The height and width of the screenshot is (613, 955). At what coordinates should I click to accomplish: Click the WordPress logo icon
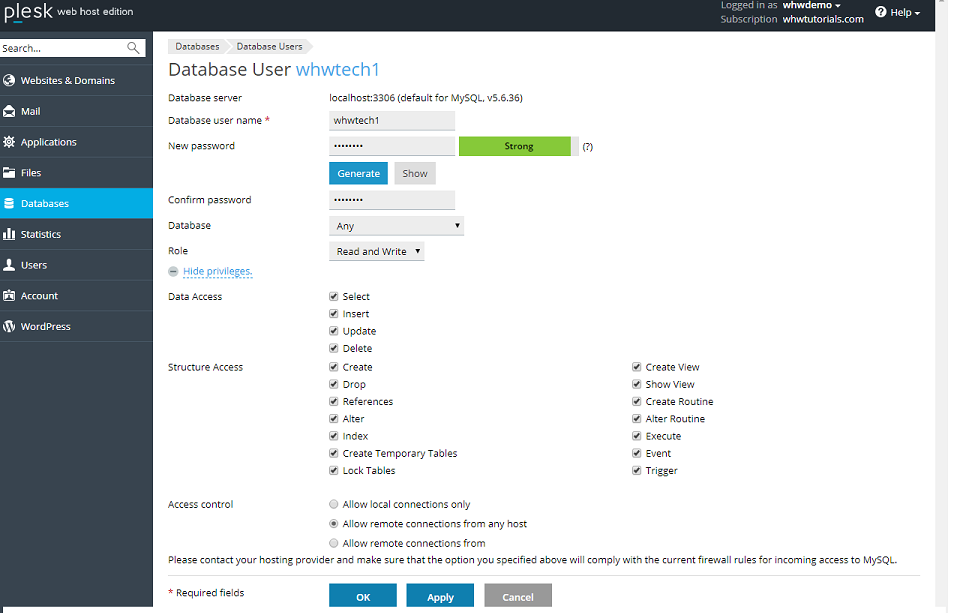pyautogui.click(x=9, y=327)
